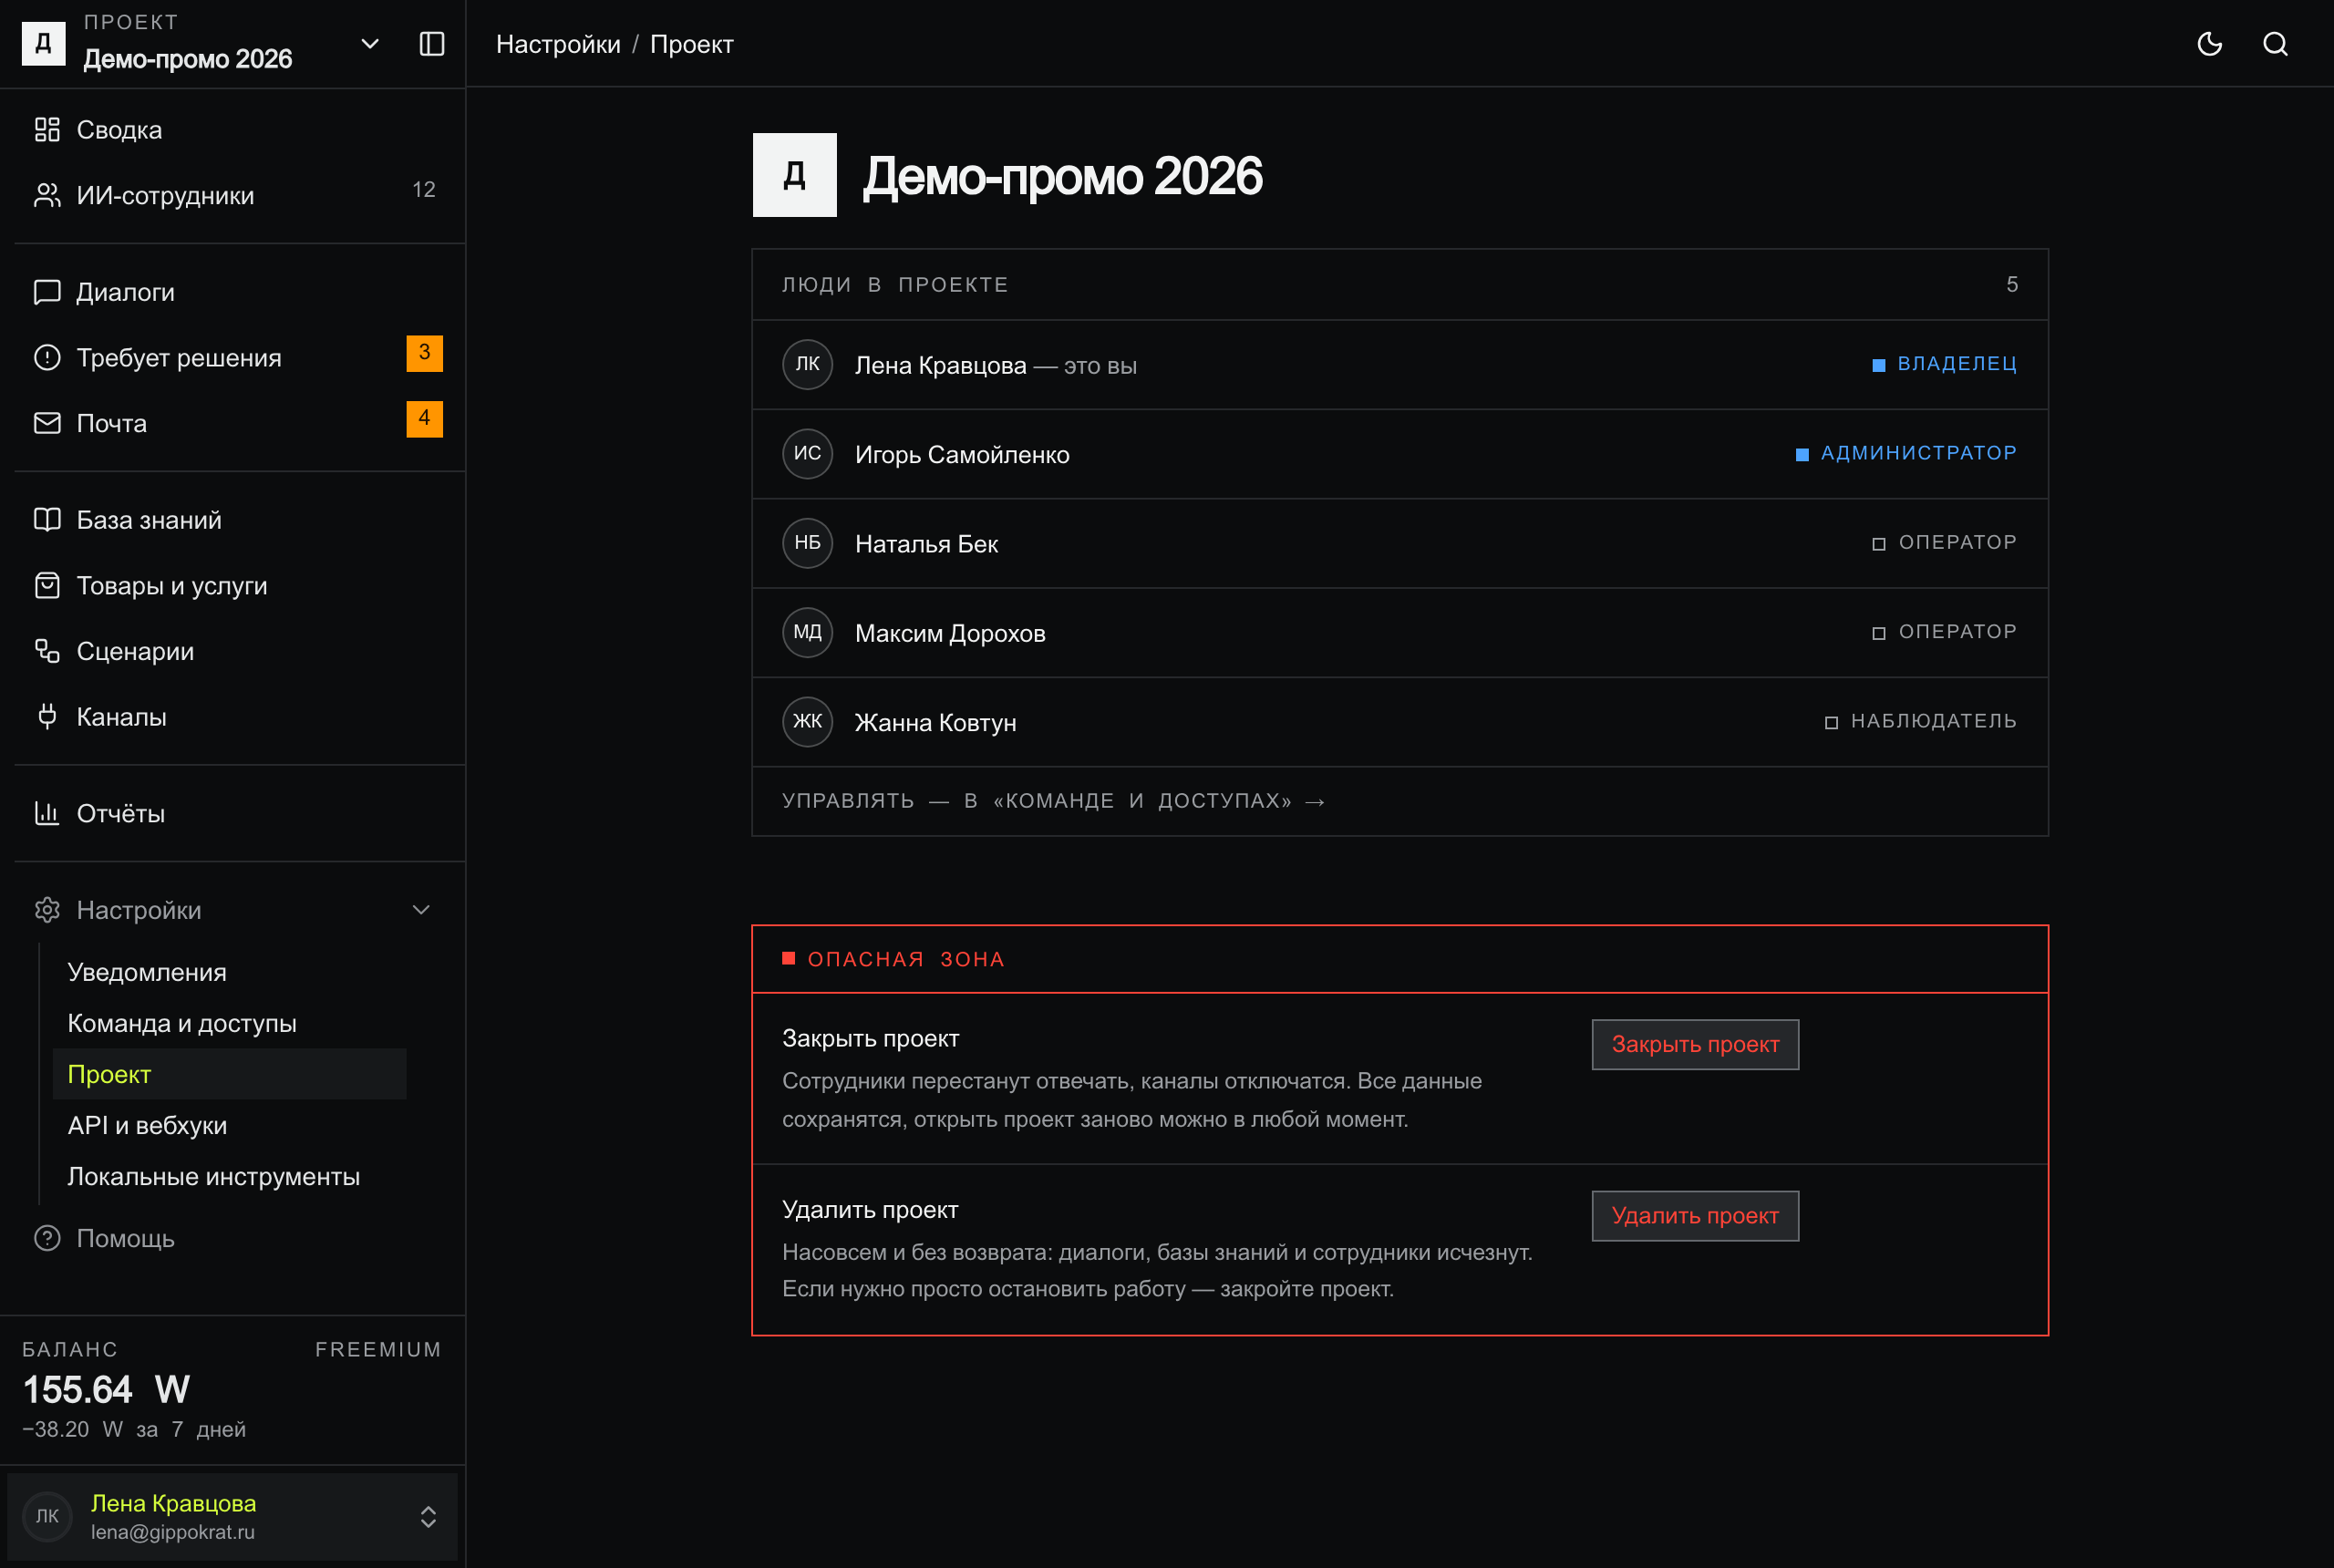This screenshot has height=1568, width=2334.
Task: Click the Лена Кравцова member row
Action: [x=1400, y=365]
